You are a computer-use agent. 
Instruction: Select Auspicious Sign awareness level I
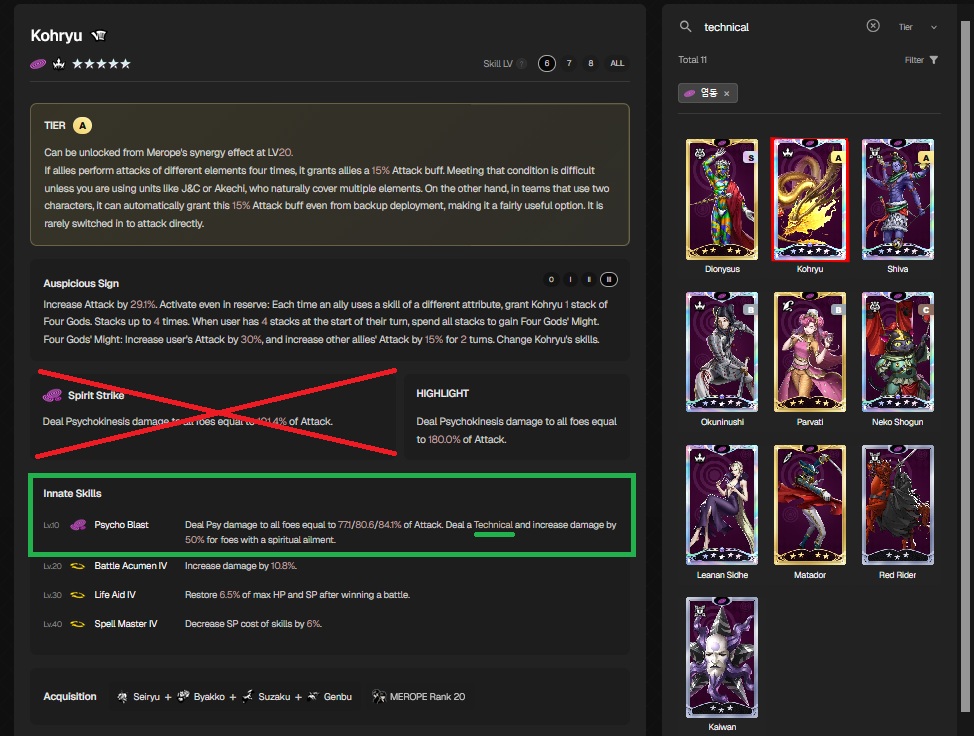(570, 279)
